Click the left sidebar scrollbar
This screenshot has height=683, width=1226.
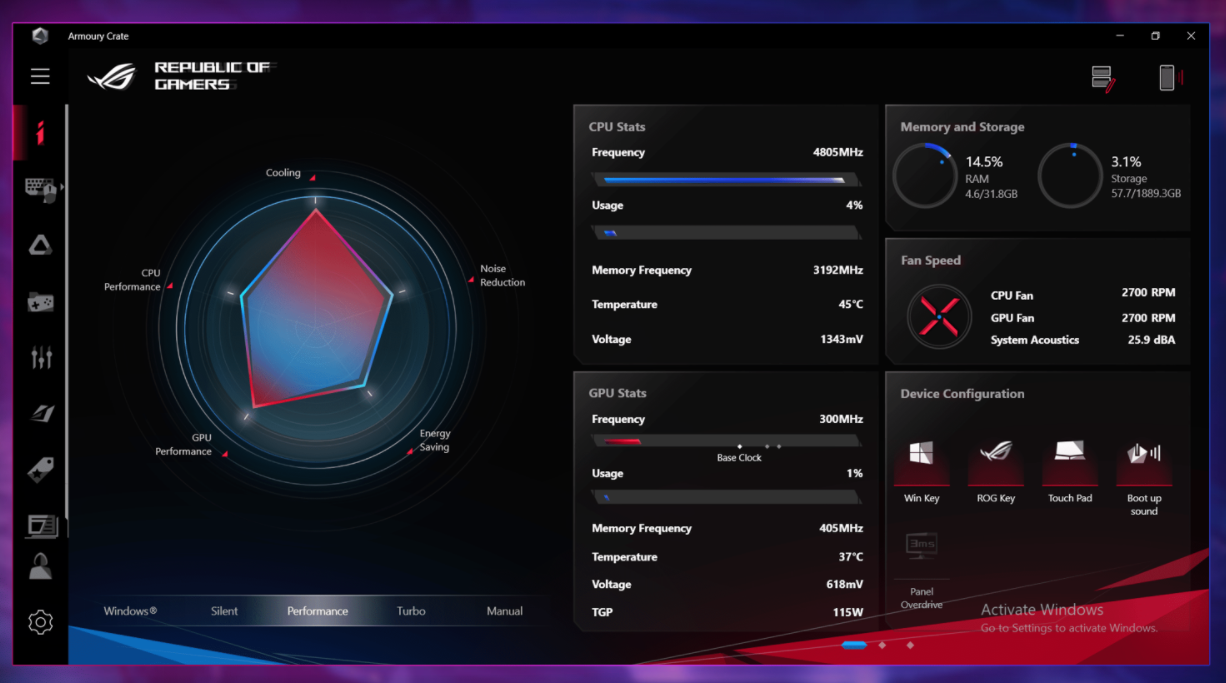(67, 312)
